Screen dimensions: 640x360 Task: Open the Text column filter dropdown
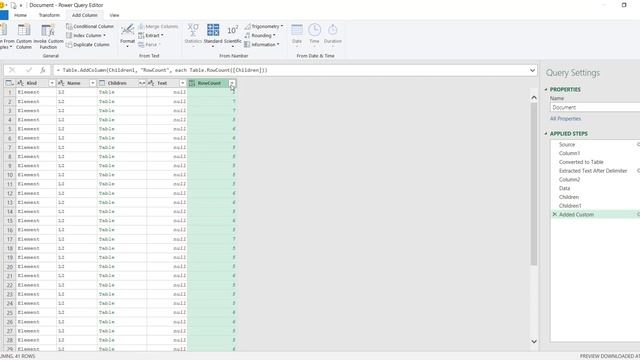pos(182,83)
